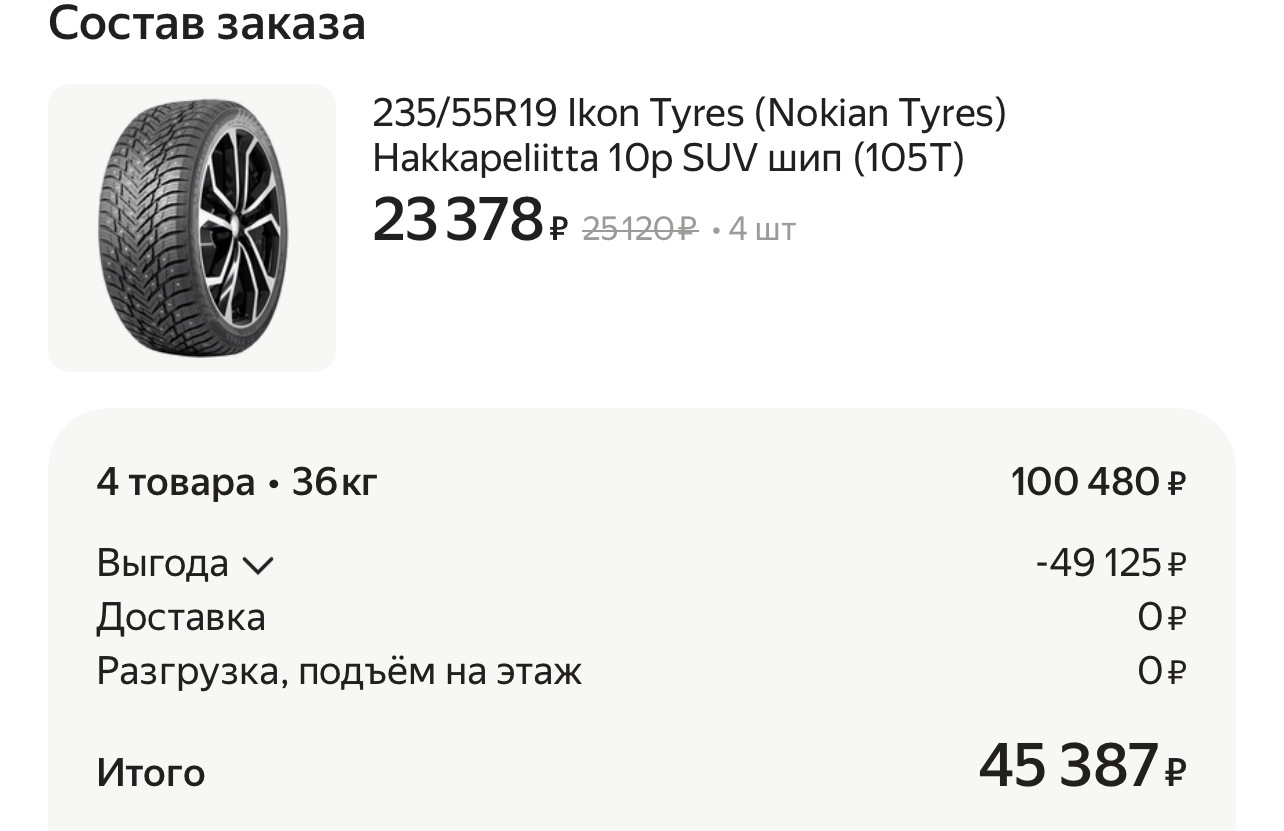
Task: Click the Выгода label text
Action: click(163, 564)
